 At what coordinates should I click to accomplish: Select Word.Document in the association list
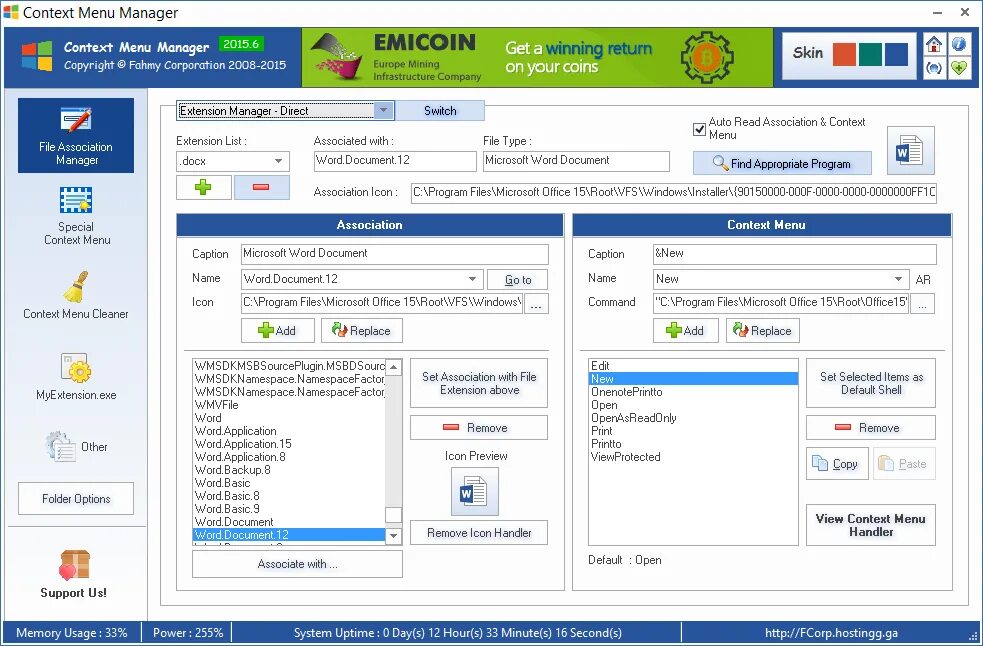point(289,522)
